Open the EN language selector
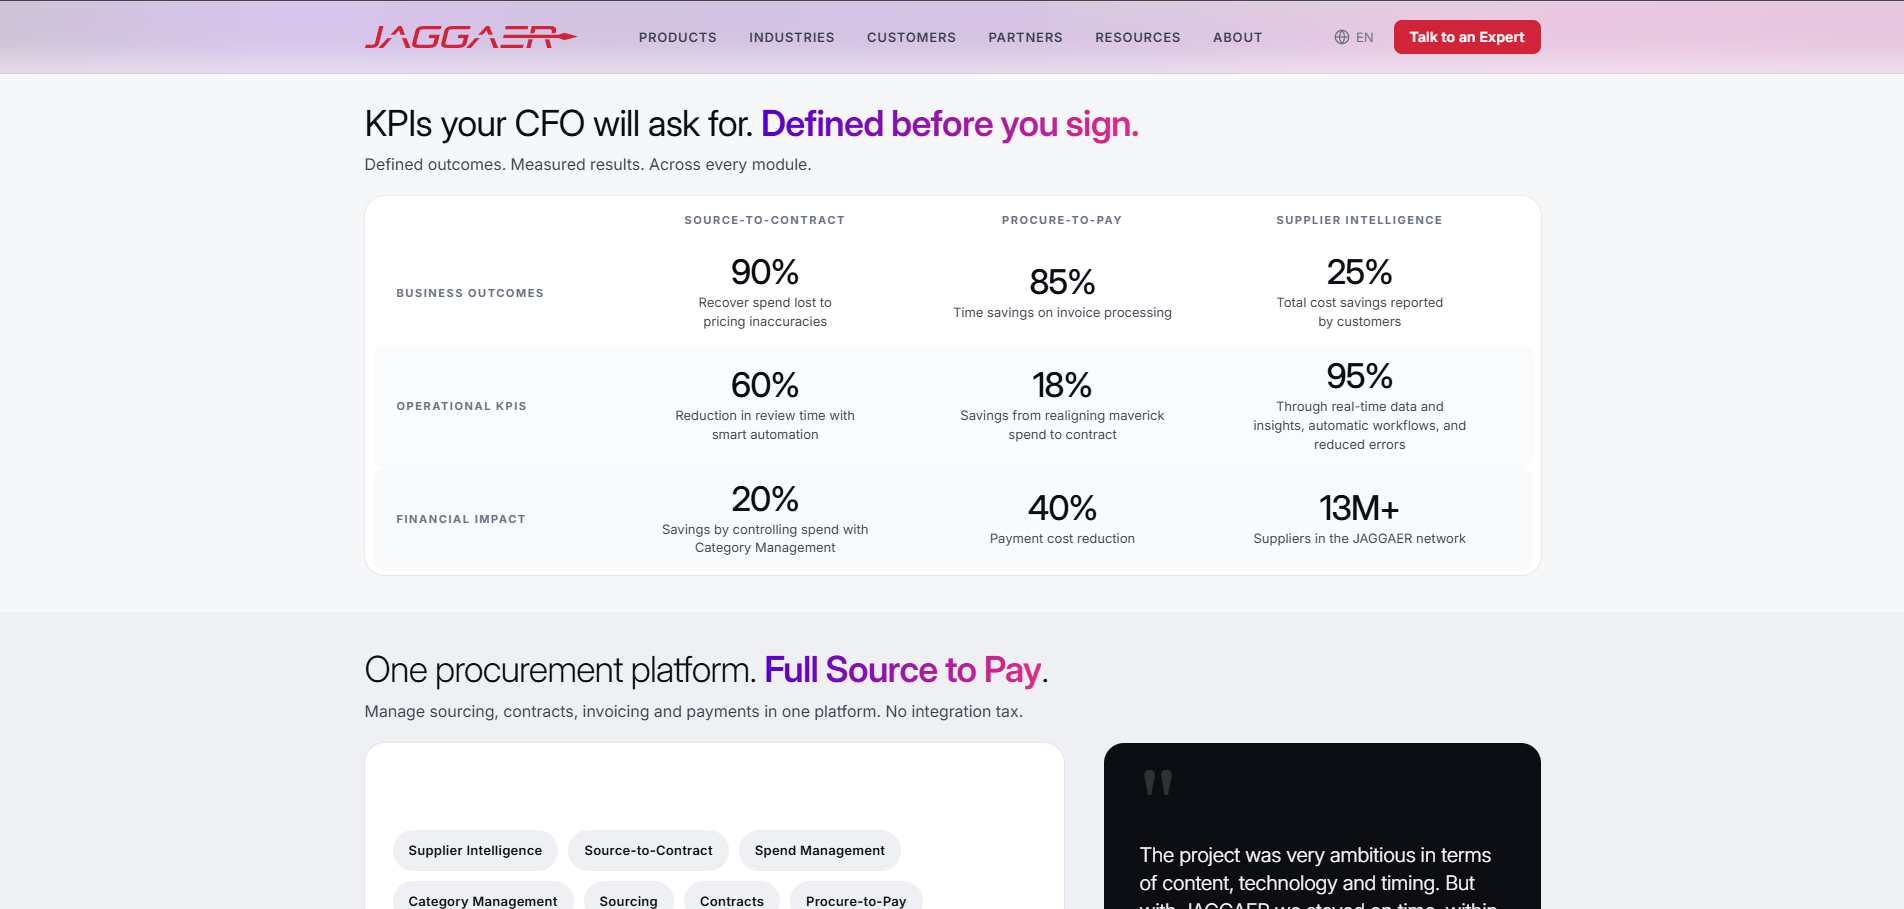 click(x=1354, y=37)
